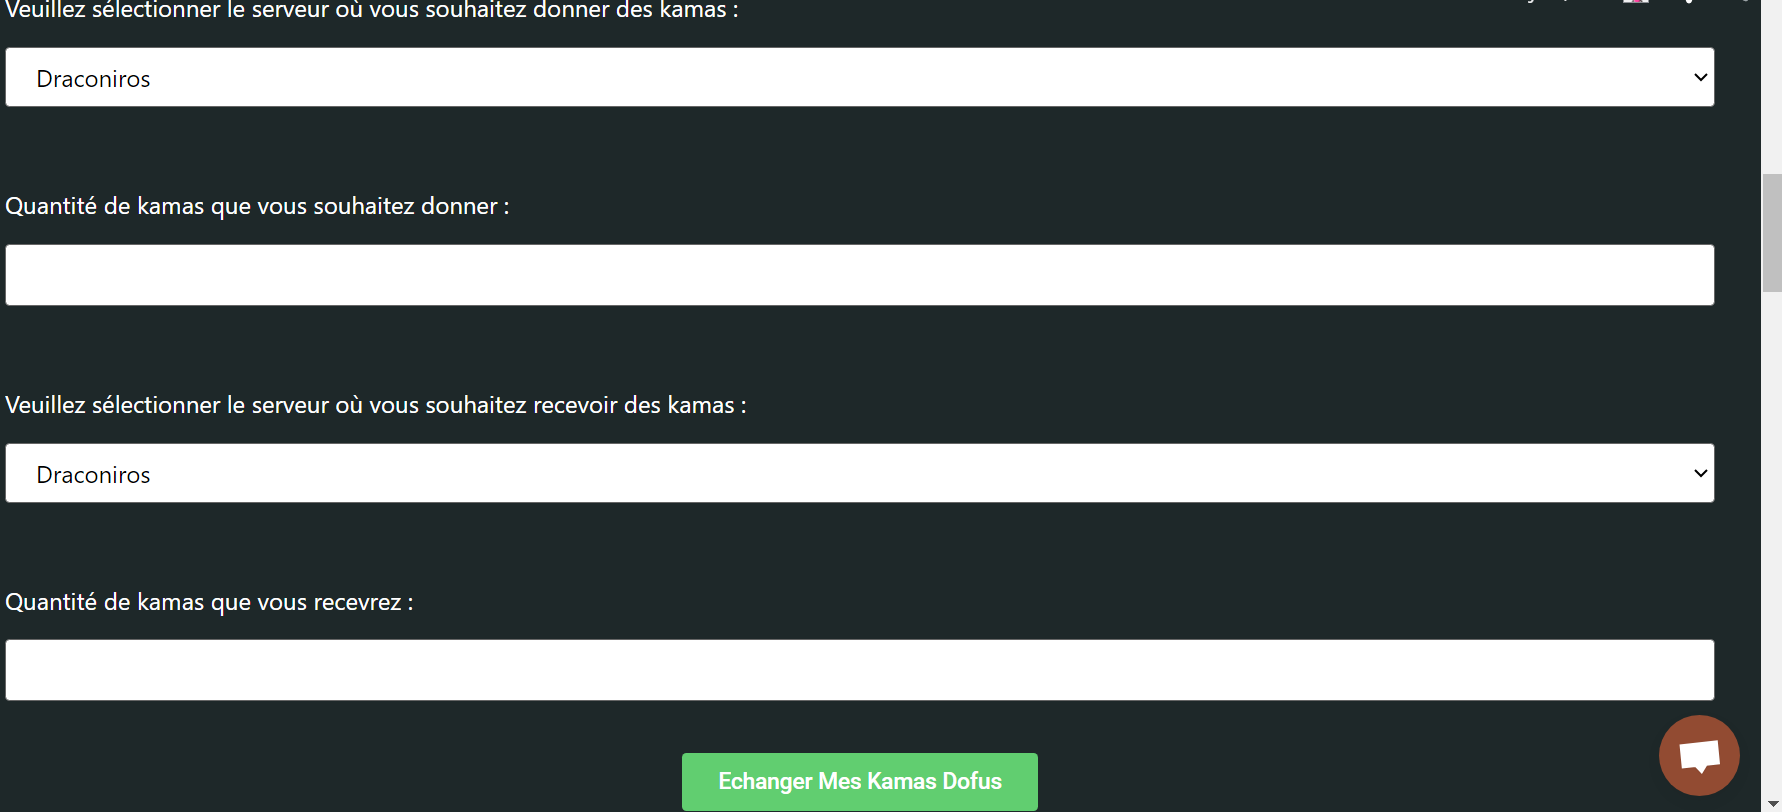Click the label about the server to give kamas
1782x812 pixels.
pyautogui.click(x=372, y=11)
